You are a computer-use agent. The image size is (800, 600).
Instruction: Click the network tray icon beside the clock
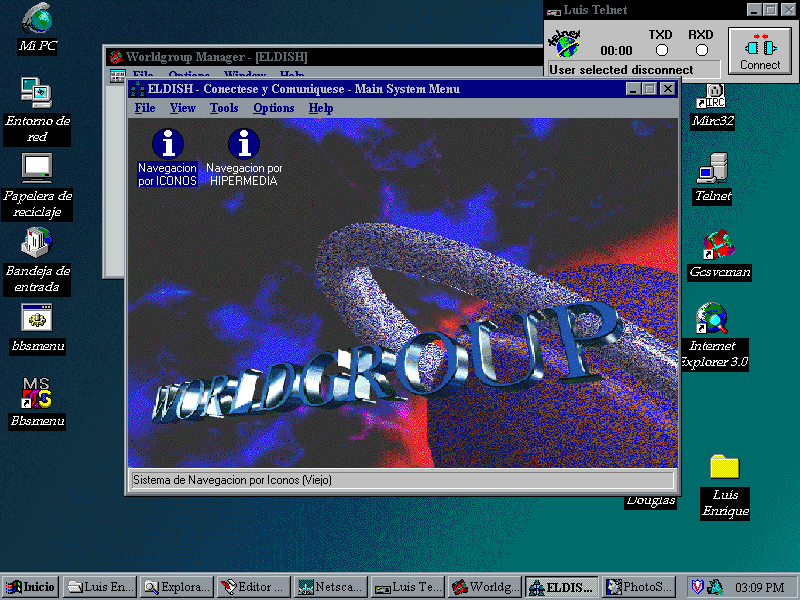pos(715,587)
